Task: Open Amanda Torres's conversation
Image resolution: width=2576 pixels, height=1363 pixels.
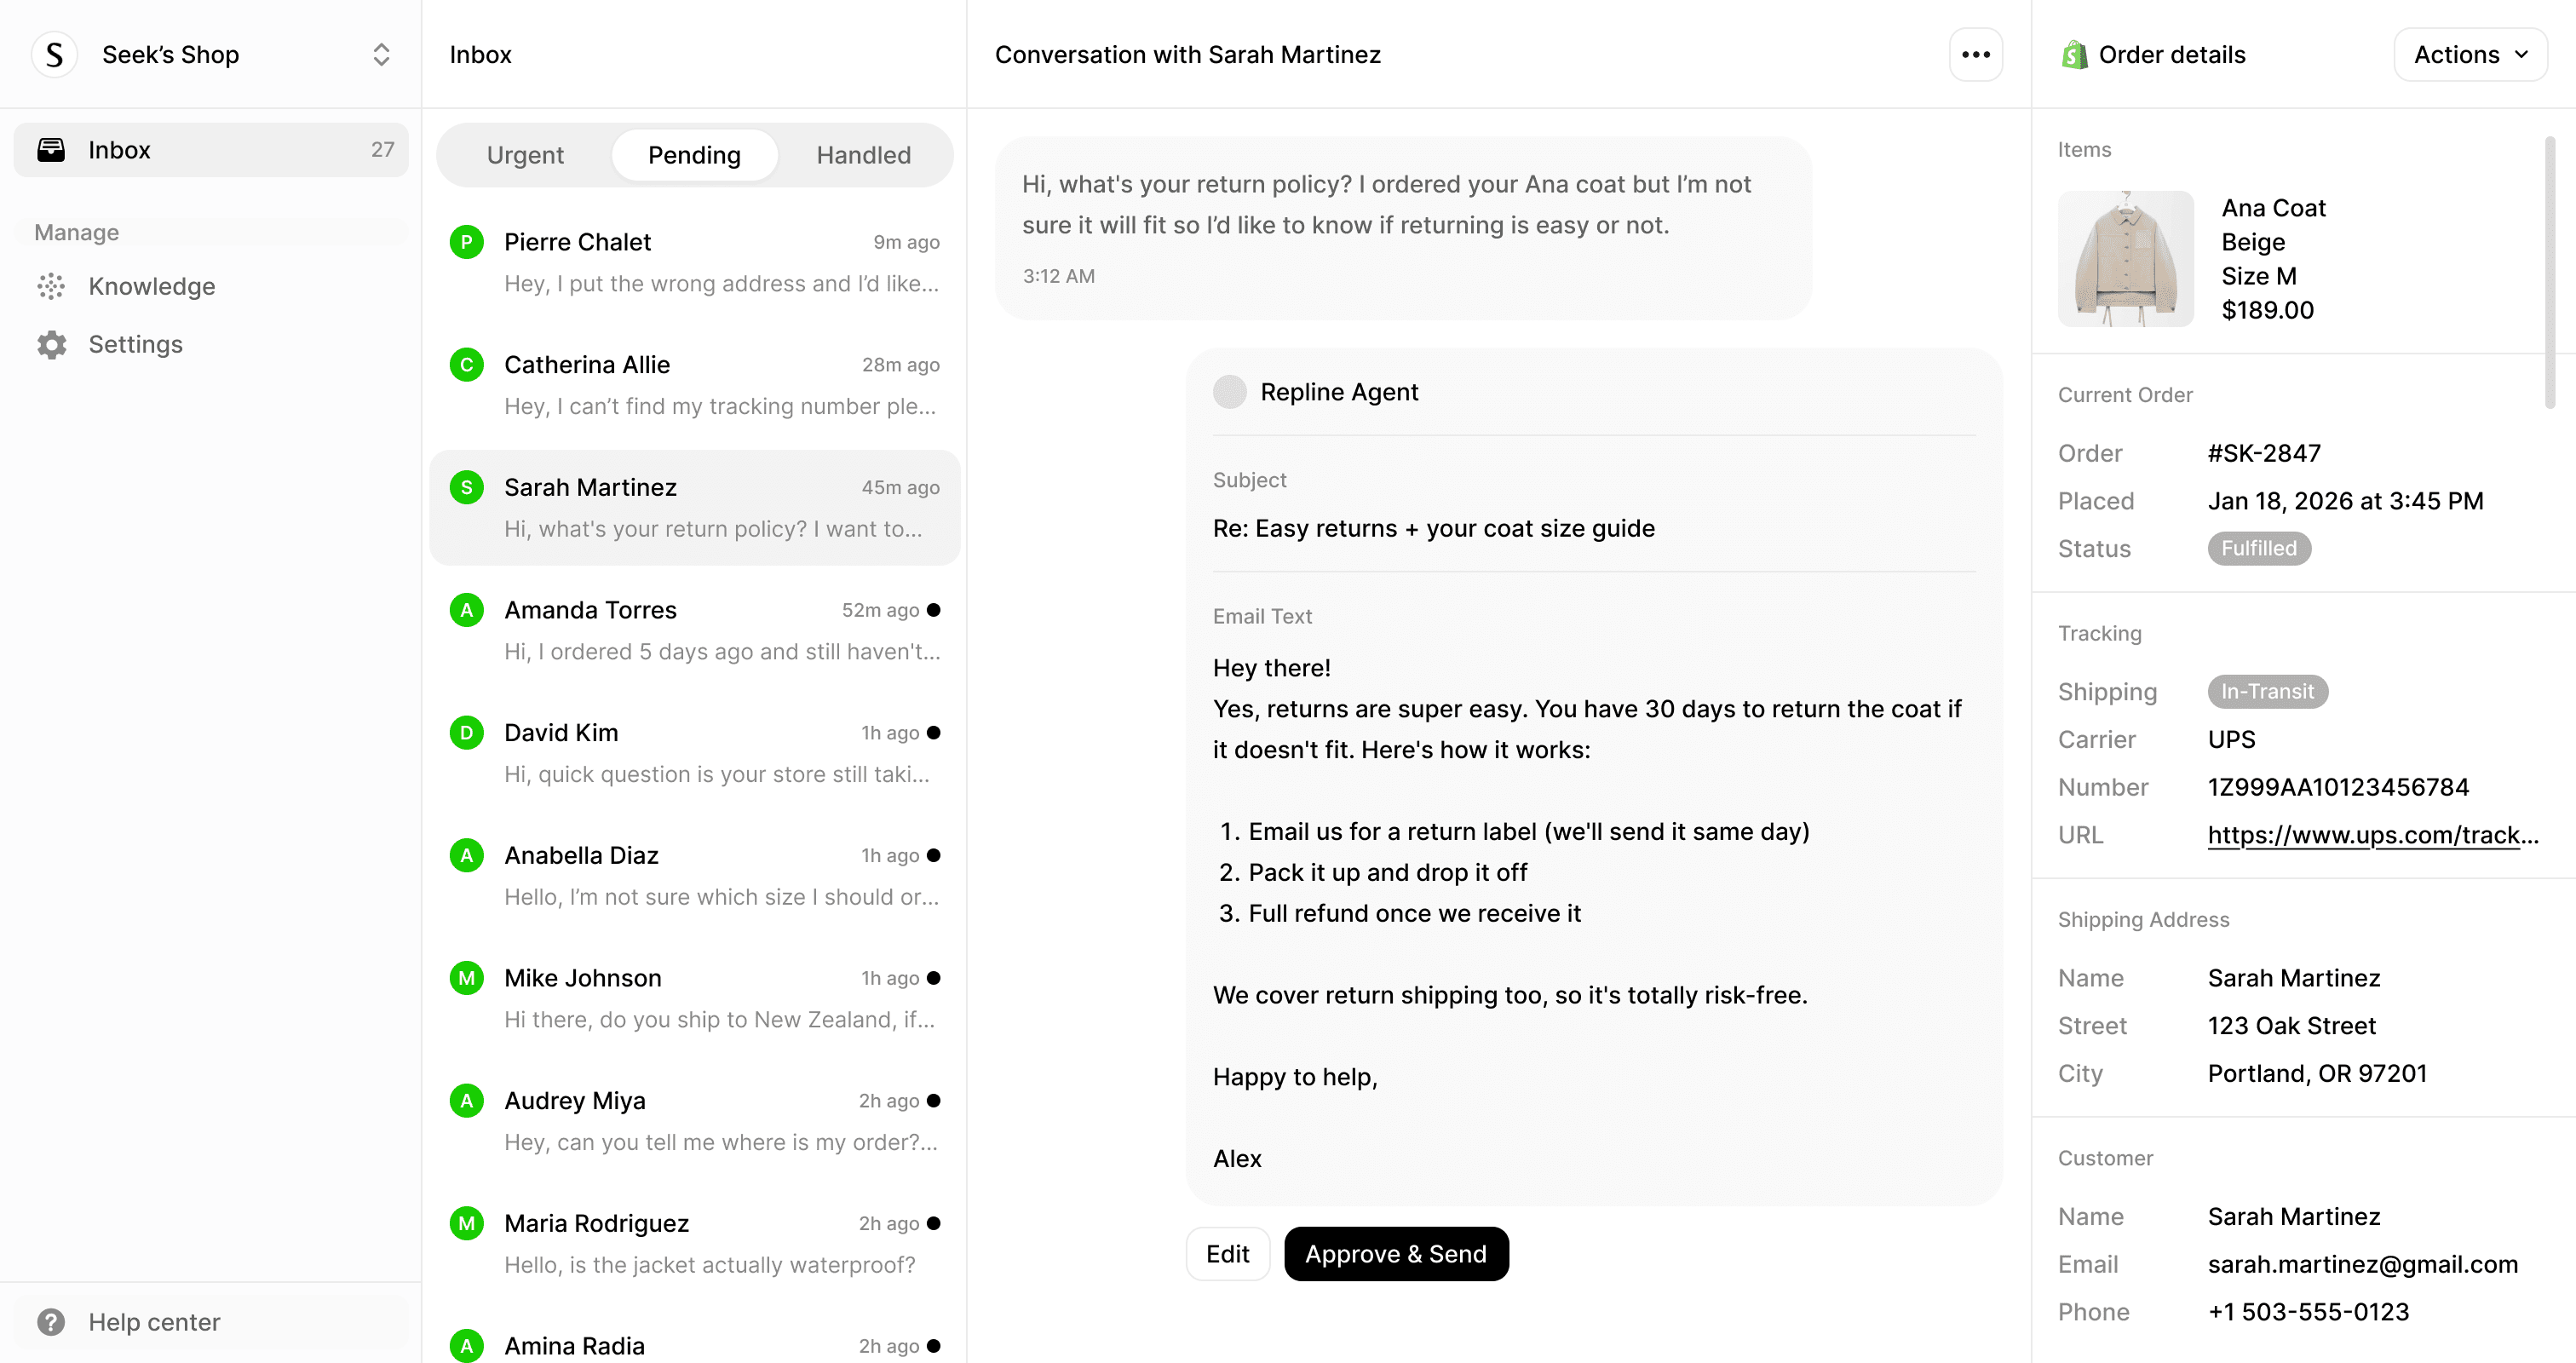Action: pyautogui.click(x=694, y=630)
